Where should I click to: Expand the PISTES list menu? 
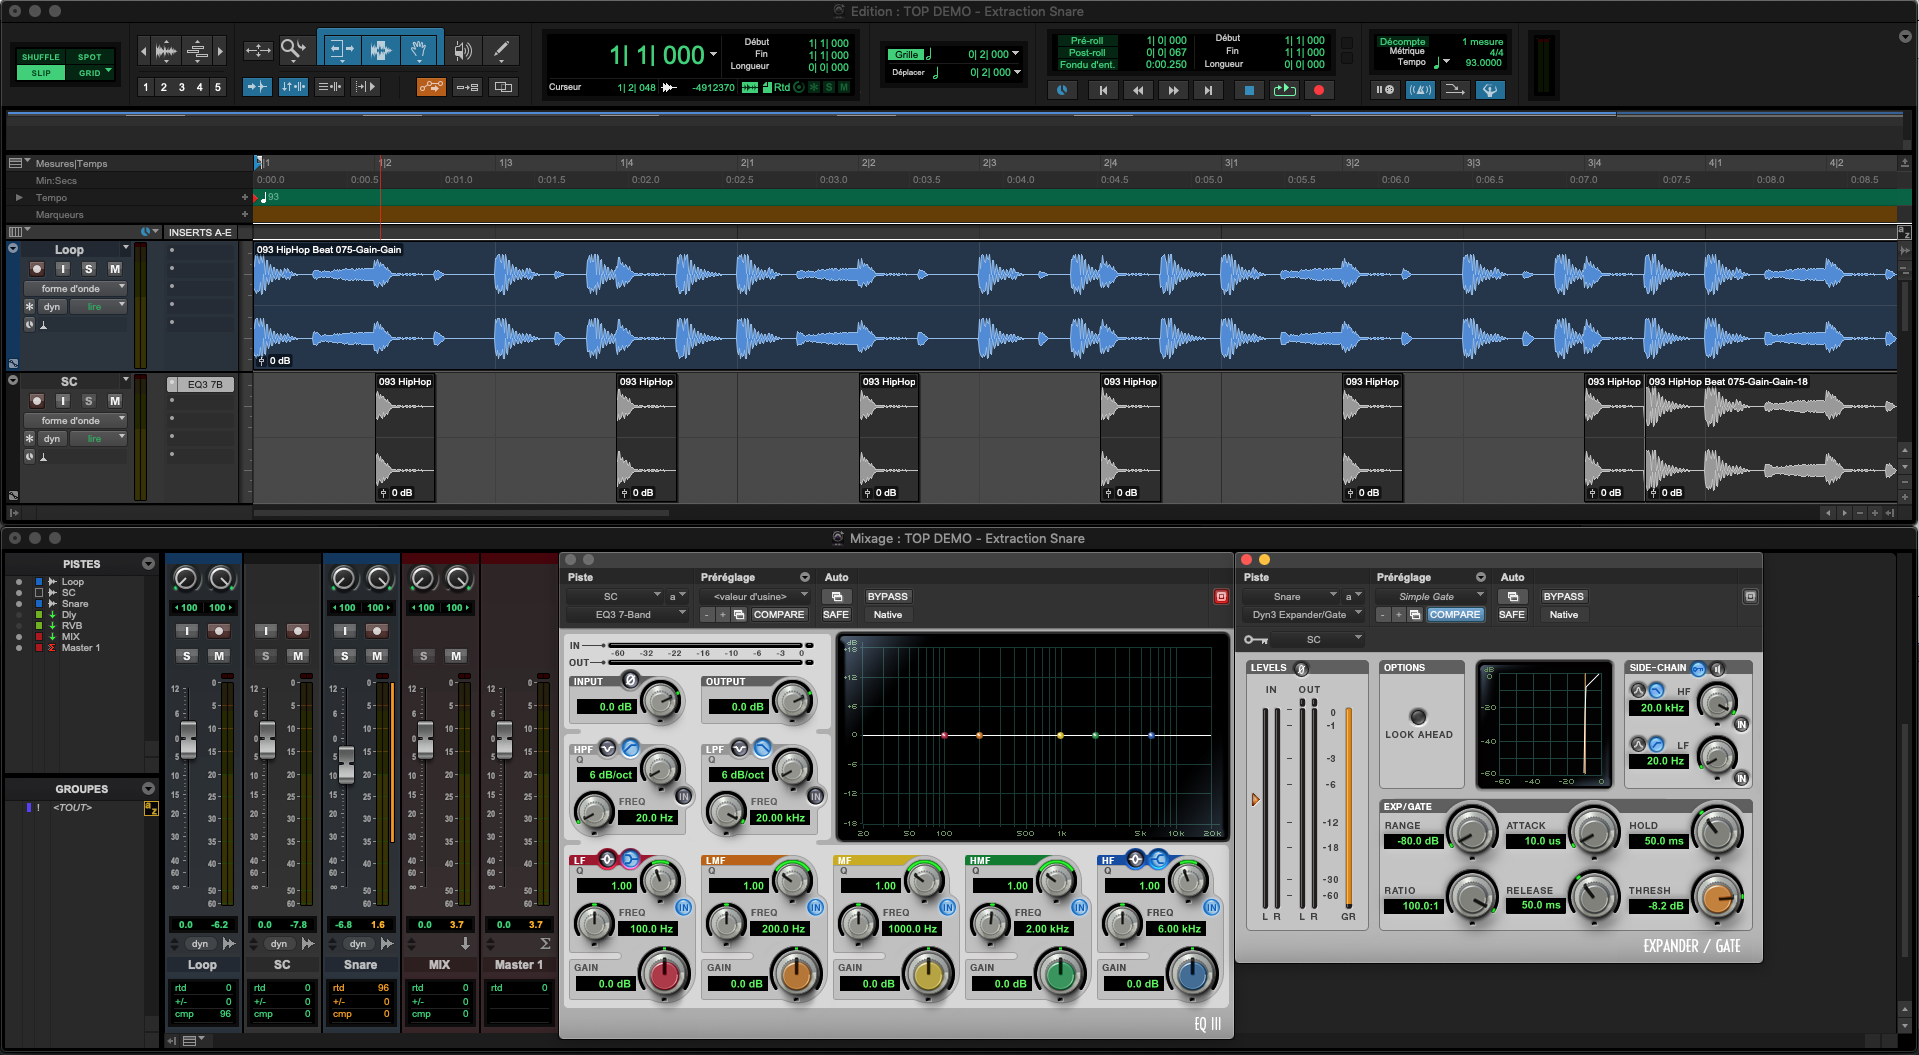pyautogui.click(x=148, y=564)
